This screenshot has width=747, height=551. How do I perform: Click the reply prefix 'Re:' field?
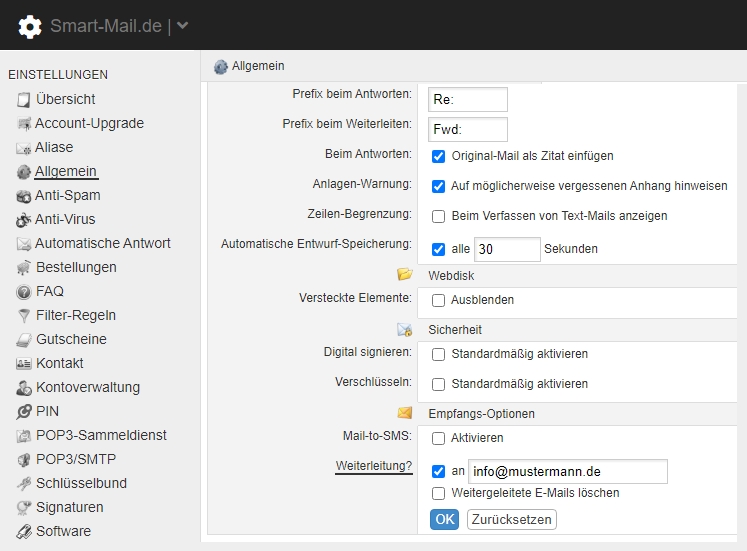(468, 100)
